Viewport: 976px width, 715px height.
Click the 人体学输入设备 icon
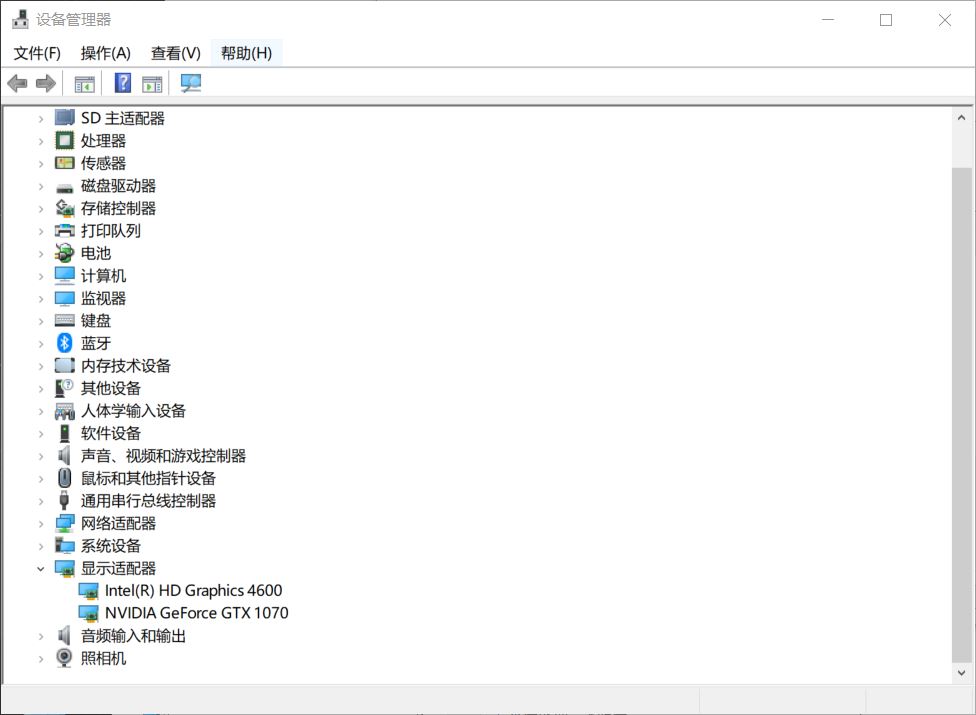coord(65,411)
